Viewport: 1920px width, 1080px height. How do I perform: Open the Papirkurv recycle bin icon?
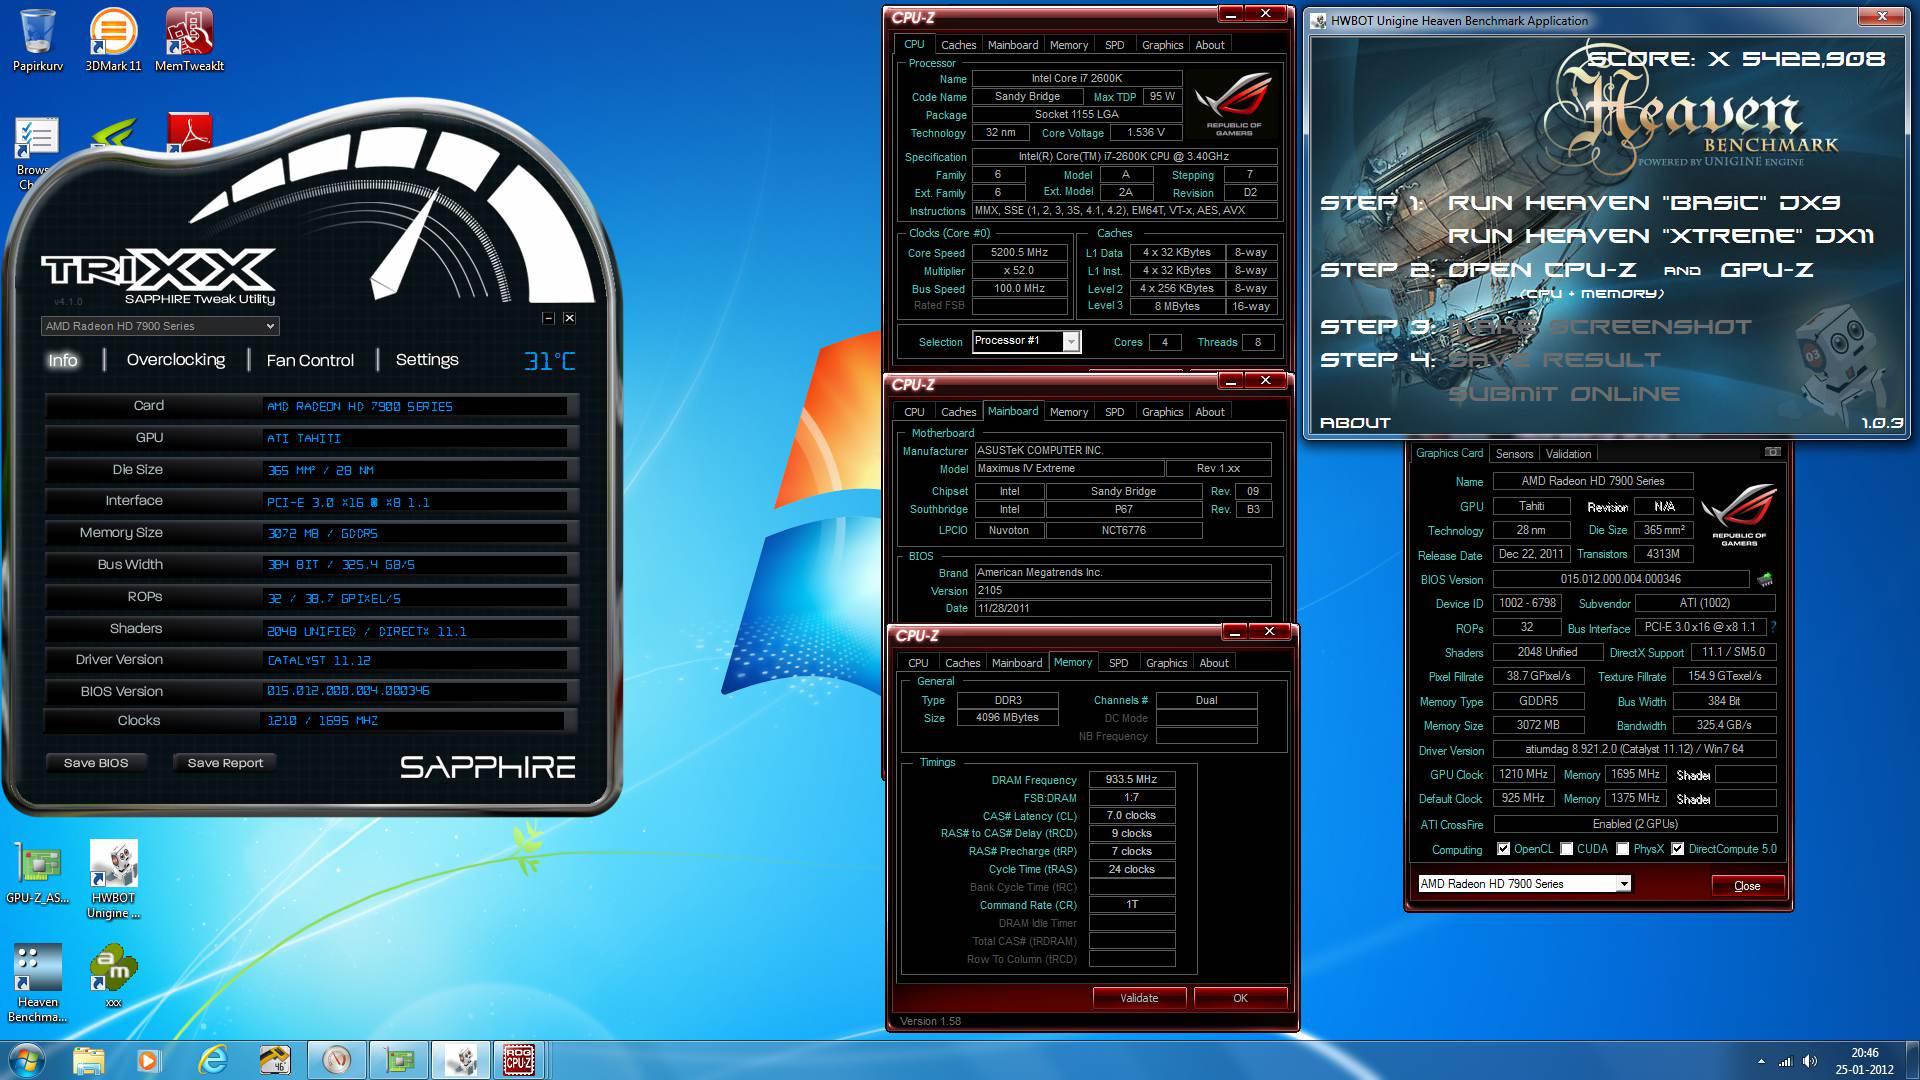(38, 40)
